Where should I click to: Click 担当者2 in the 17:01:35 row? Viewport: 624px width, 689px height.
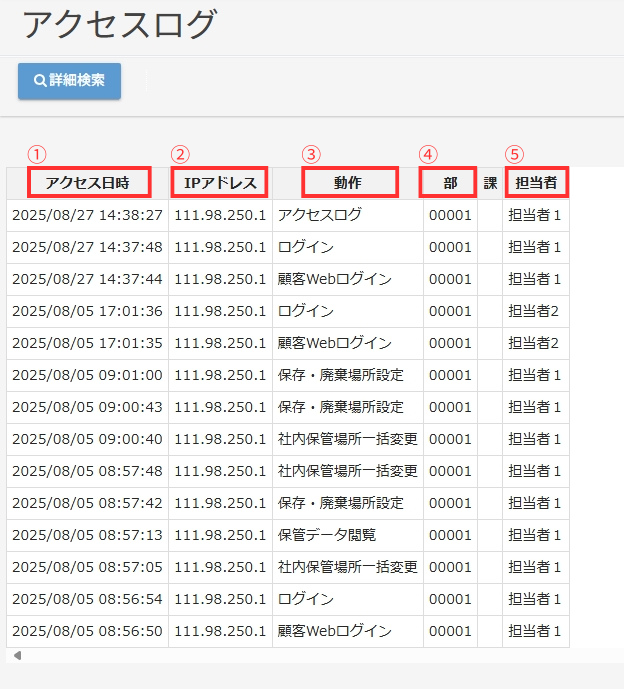(534, 343)
